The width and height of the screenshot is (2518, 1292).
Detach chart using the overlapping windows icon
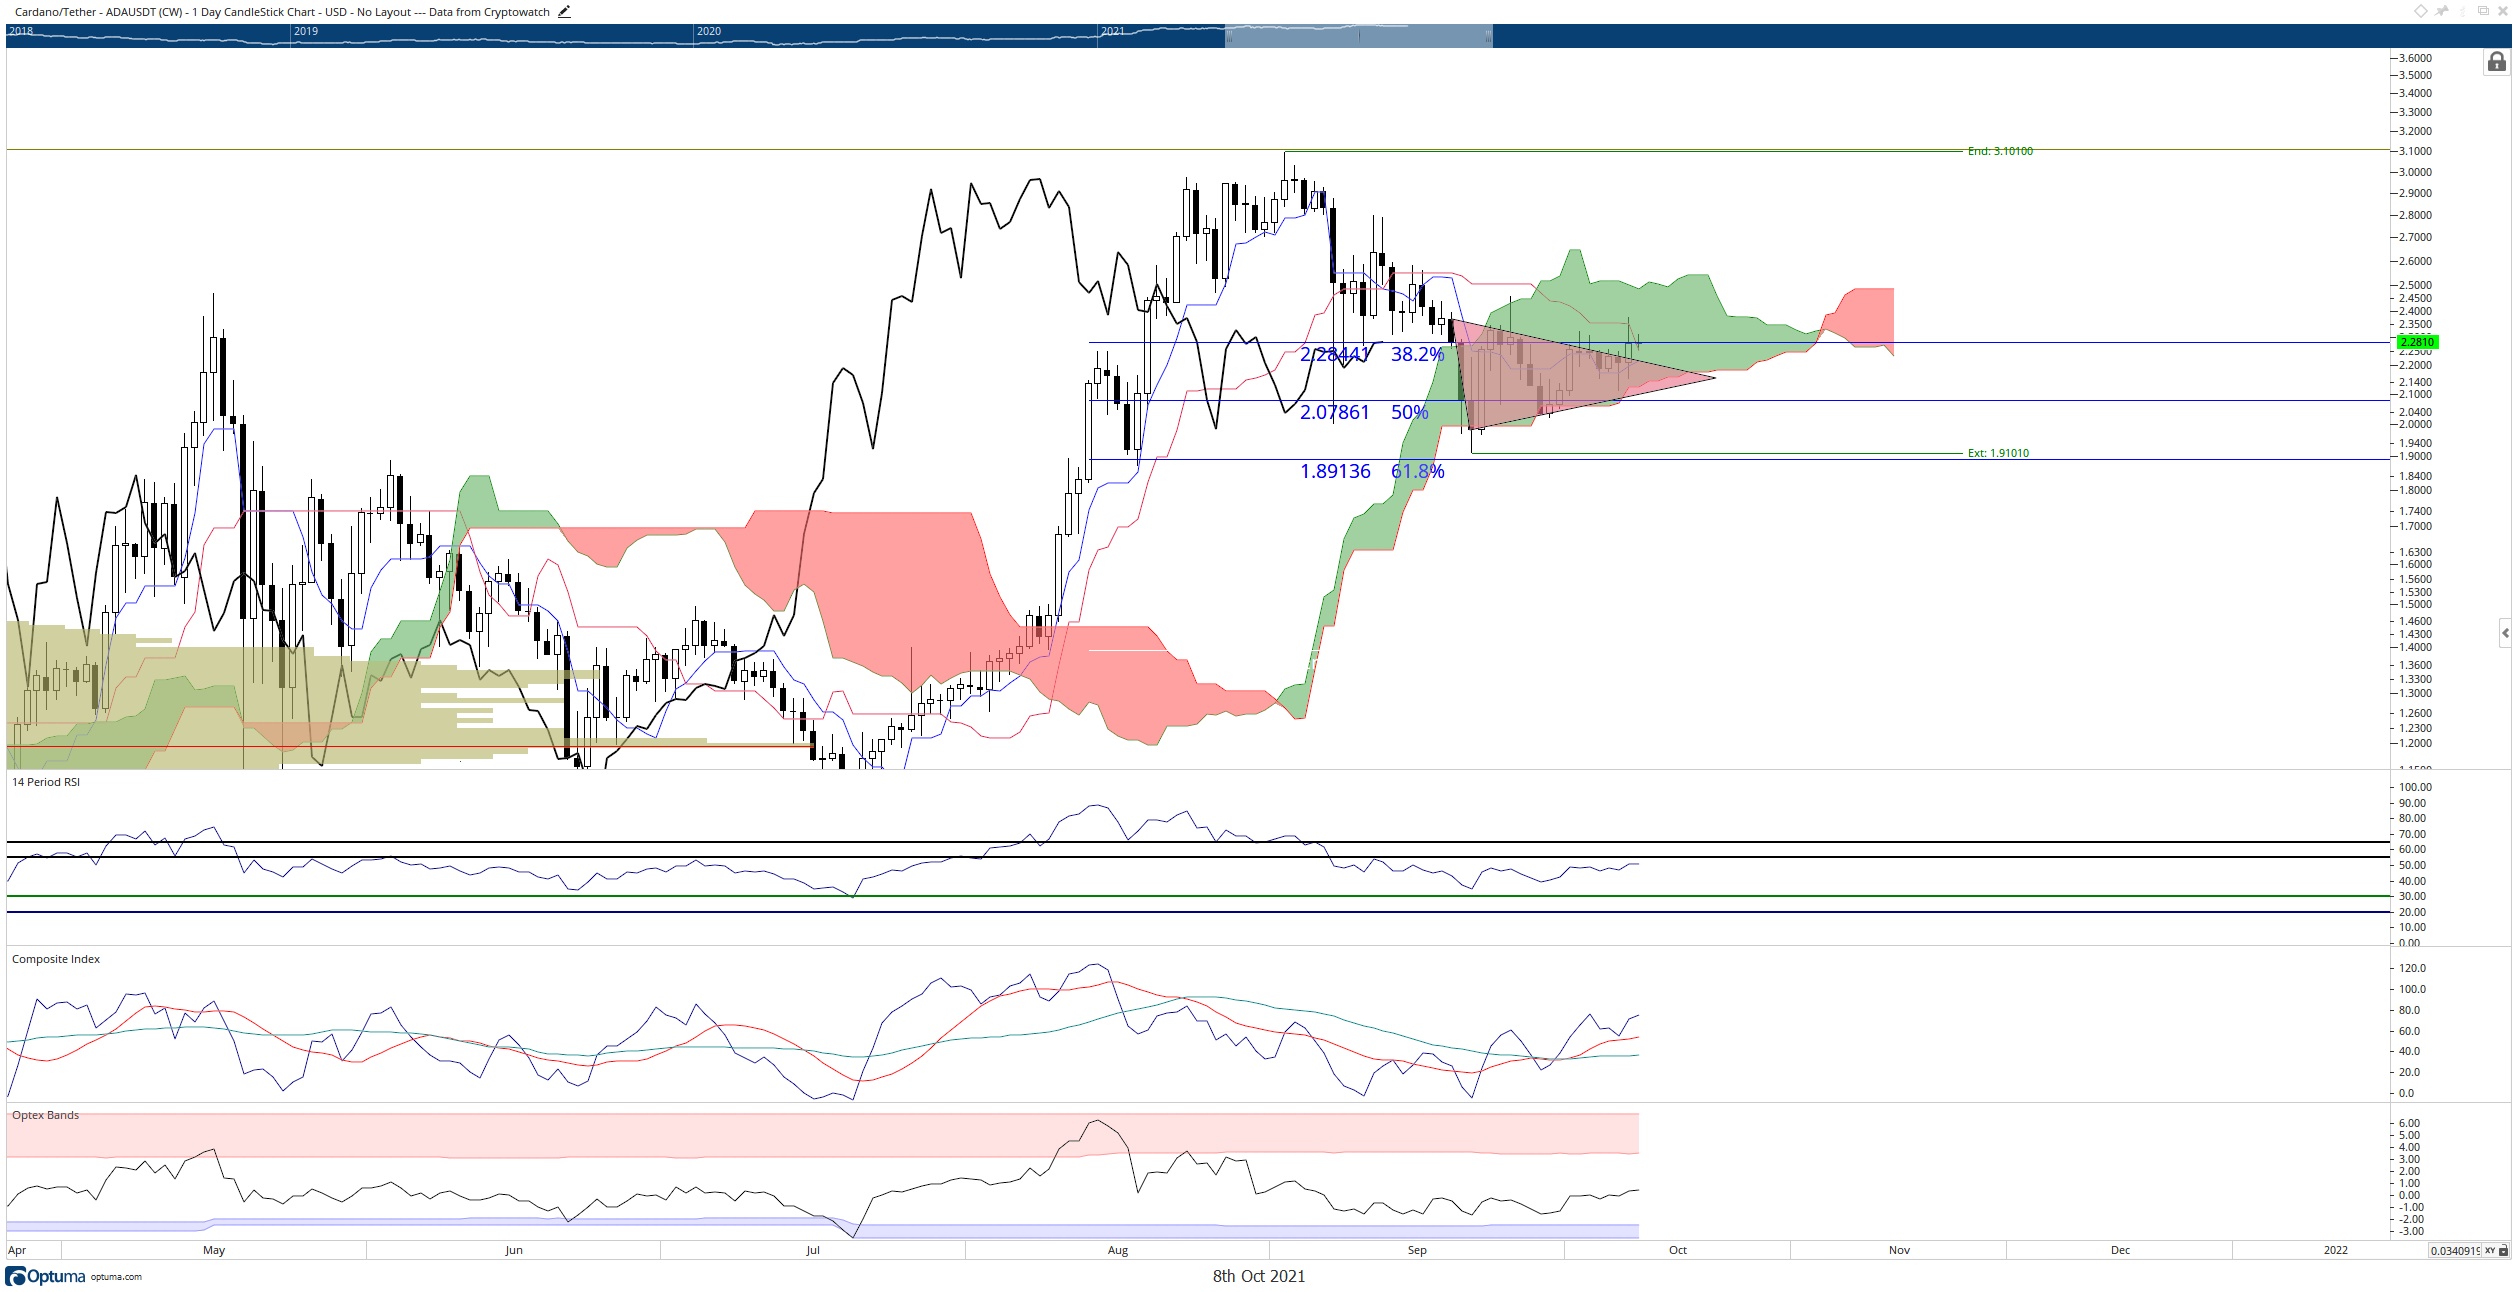[x=2483, y=11]
